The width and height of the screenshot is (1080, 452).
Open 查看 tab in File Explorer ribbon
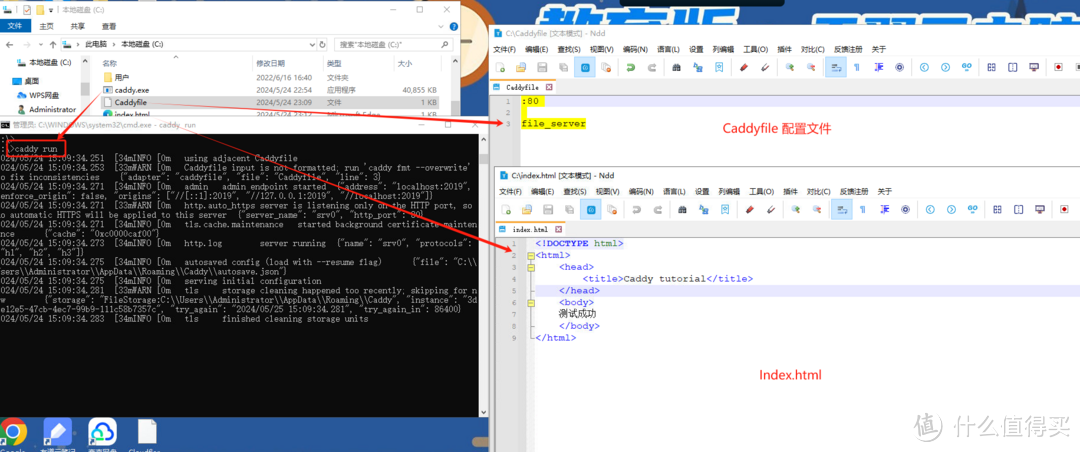pyautogui.click(x=109, y=26)
